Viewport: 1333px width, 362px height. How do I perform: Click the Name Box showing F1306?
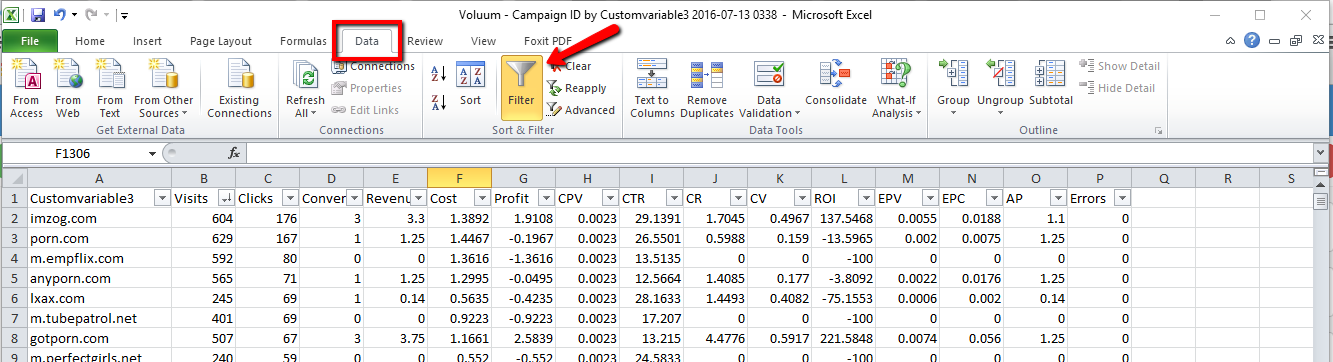click(x=74, y=153)
